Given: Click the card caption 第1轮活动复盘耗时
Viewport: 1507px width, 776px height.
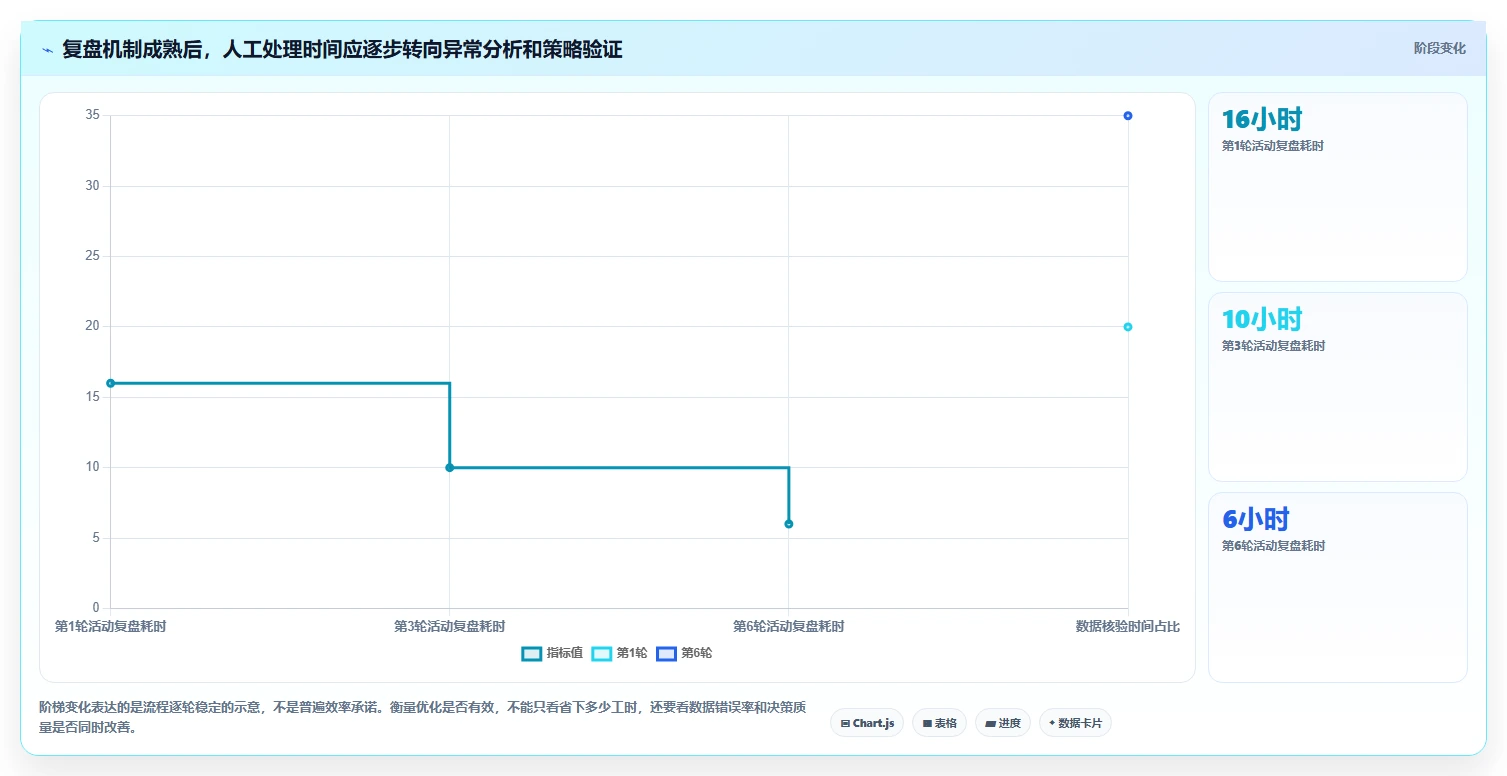Looking at the screenshot, I should coord(1273,146).
